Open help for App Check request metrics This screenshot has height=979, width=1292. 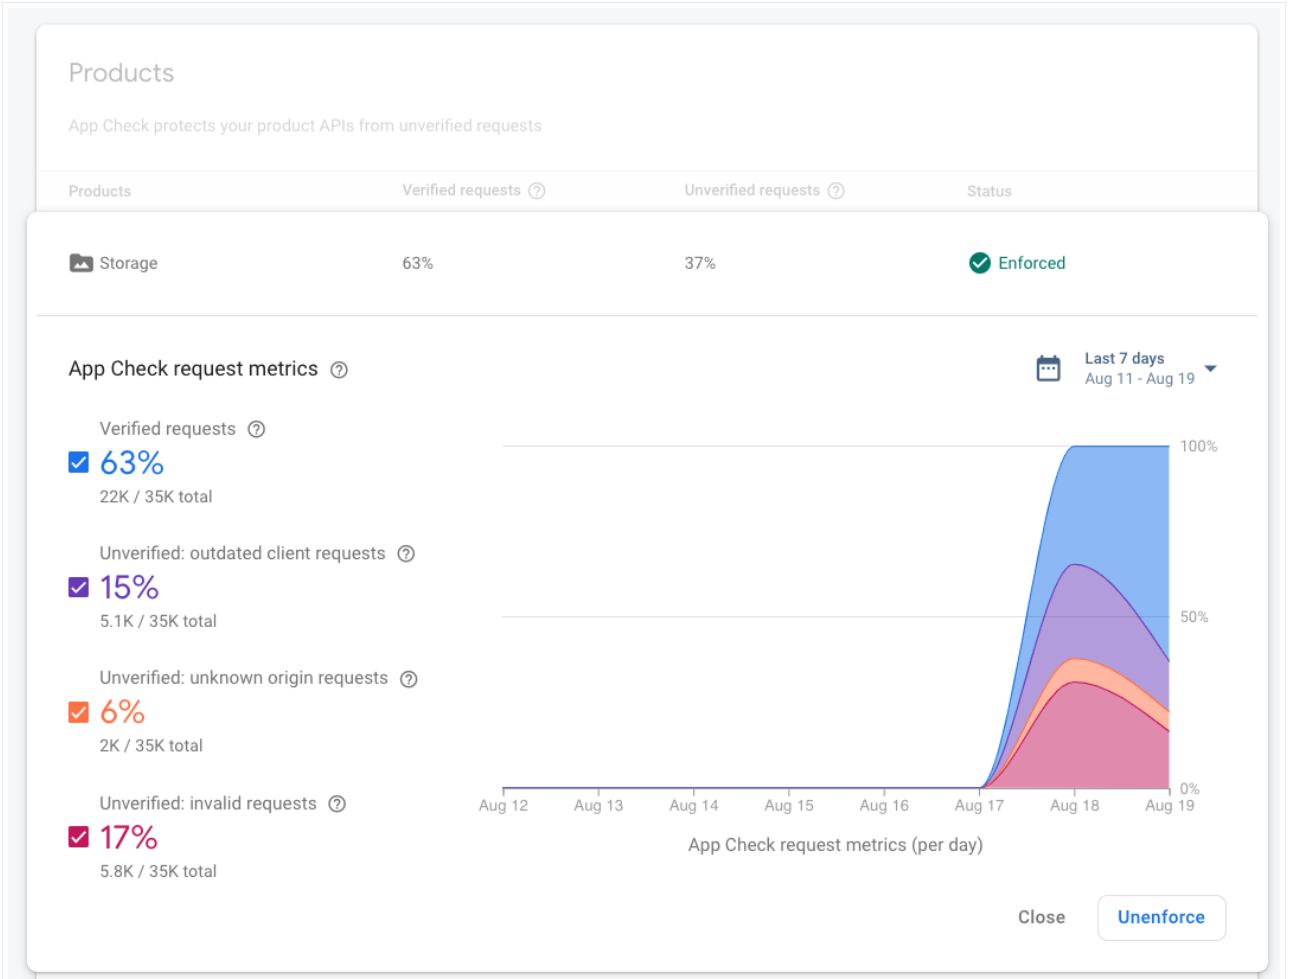pos(339,370)
